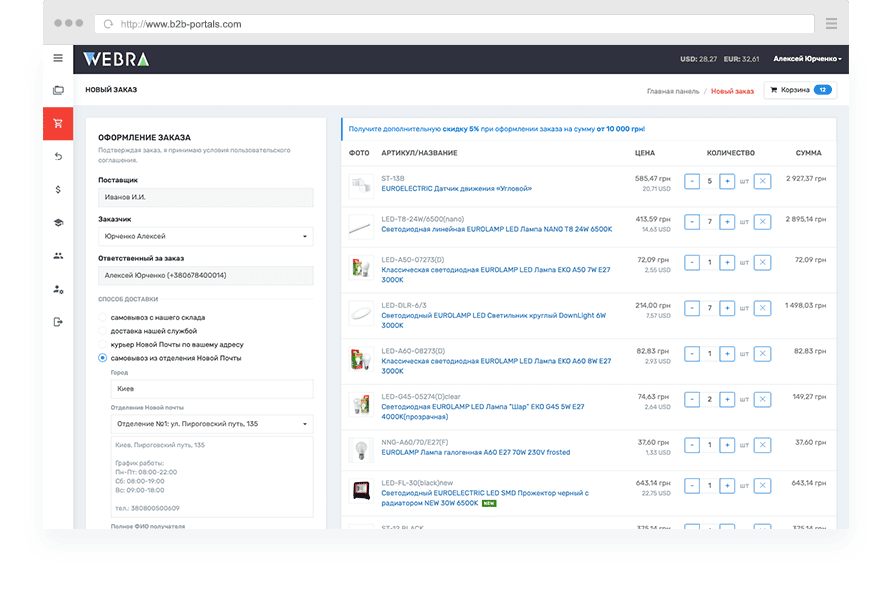
Task: Open the graduation cap training icon
Action: [58, 223]
